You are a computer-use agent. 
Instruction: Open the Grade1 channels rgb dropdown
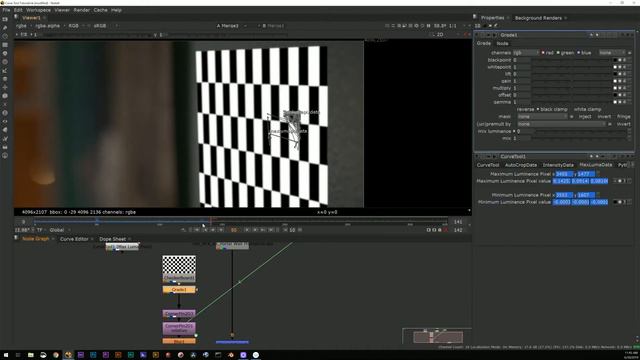[x=526, y=53]
